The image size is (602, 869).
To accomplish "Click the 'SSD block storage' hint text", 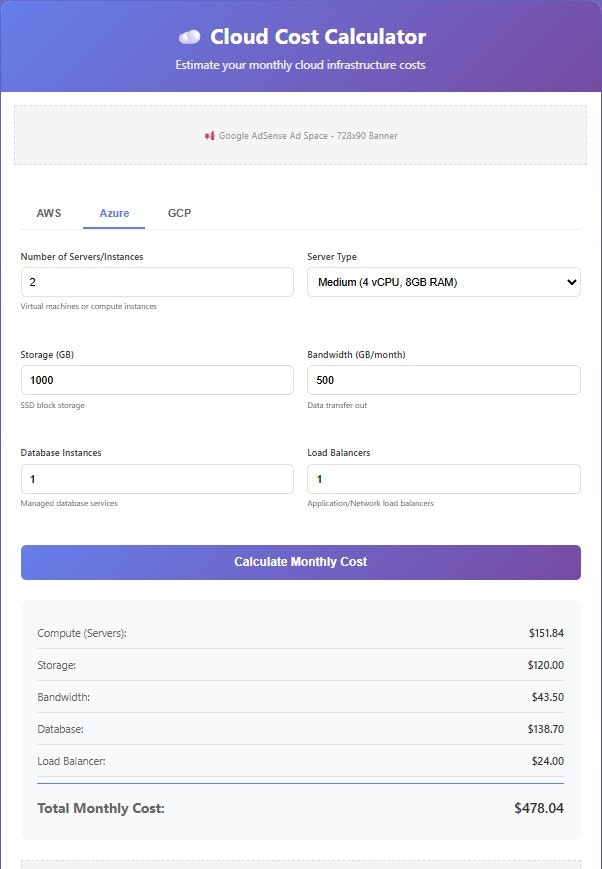I will (53, 405).
